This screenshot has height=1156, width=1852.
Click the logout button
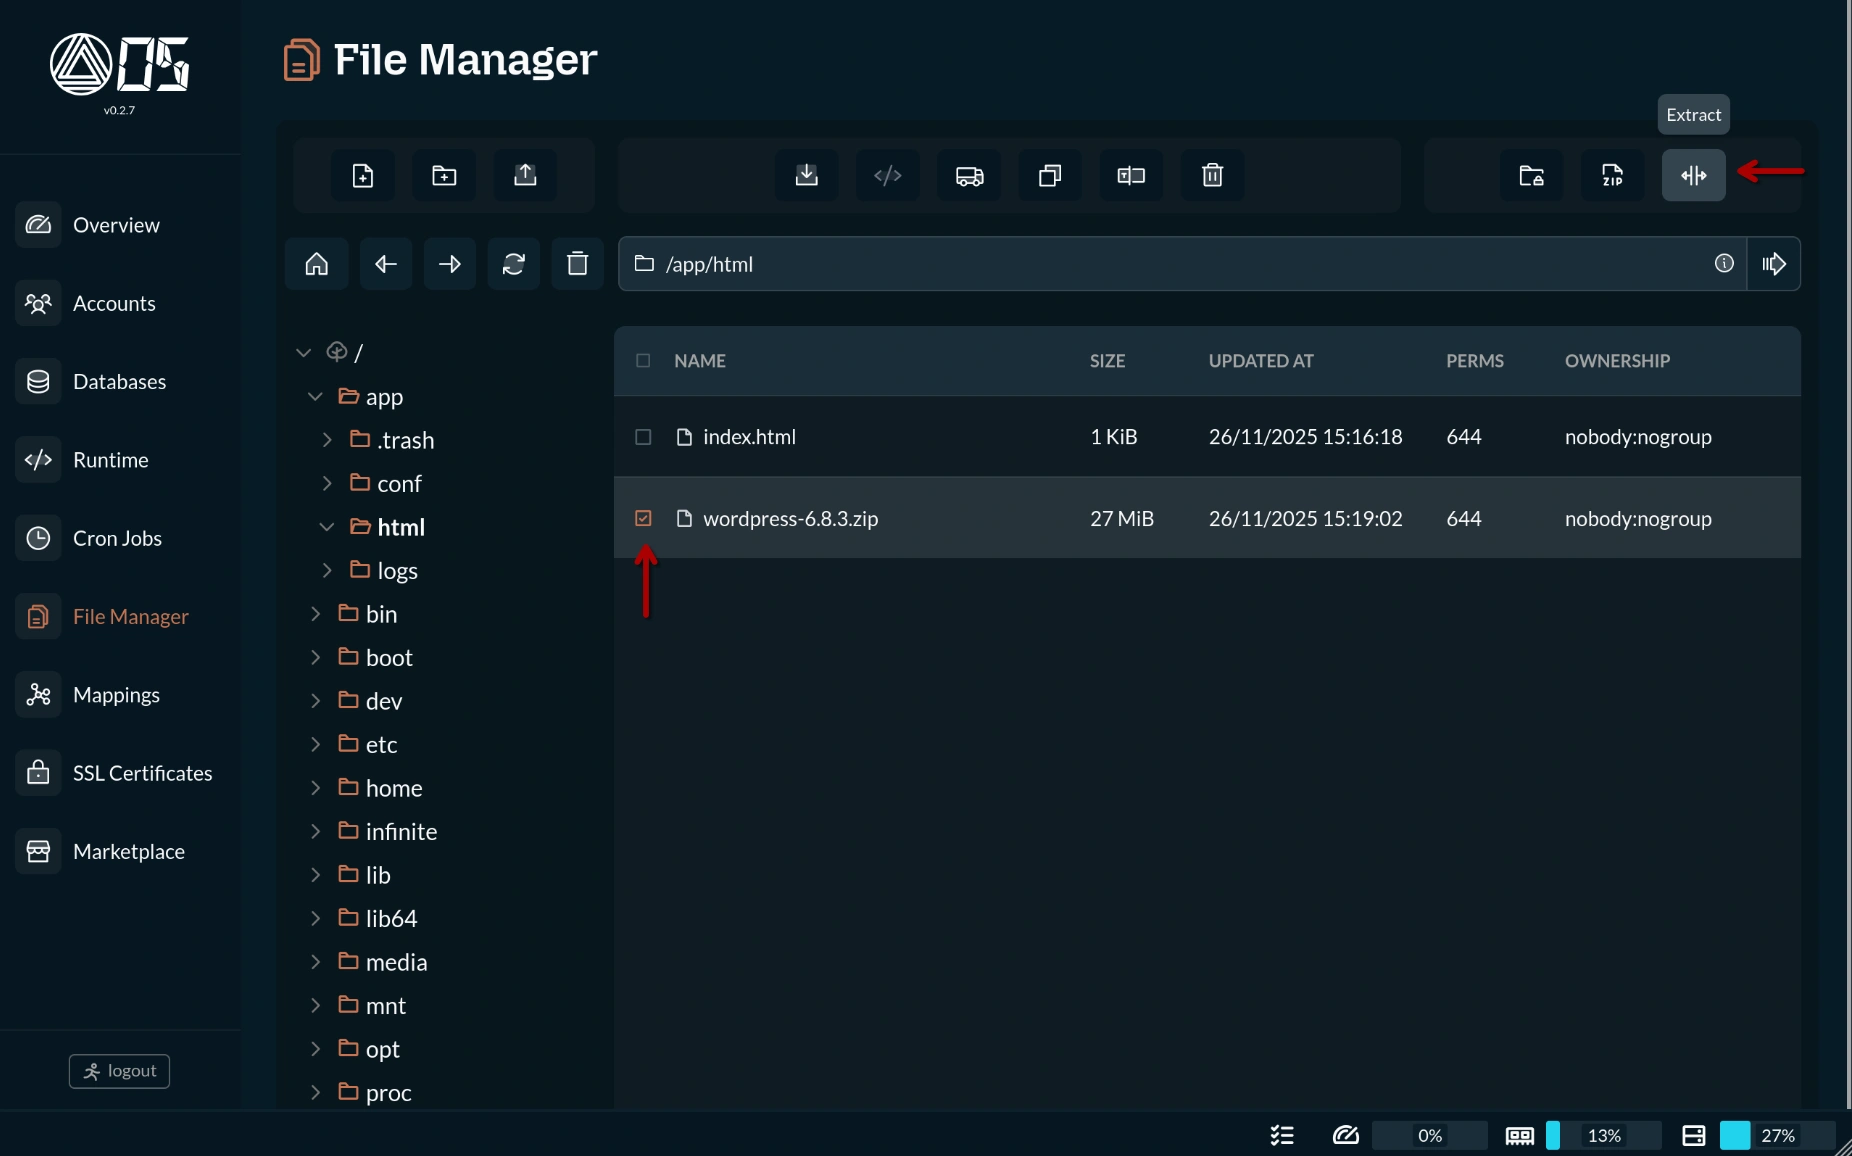(x=119, y=1071)
